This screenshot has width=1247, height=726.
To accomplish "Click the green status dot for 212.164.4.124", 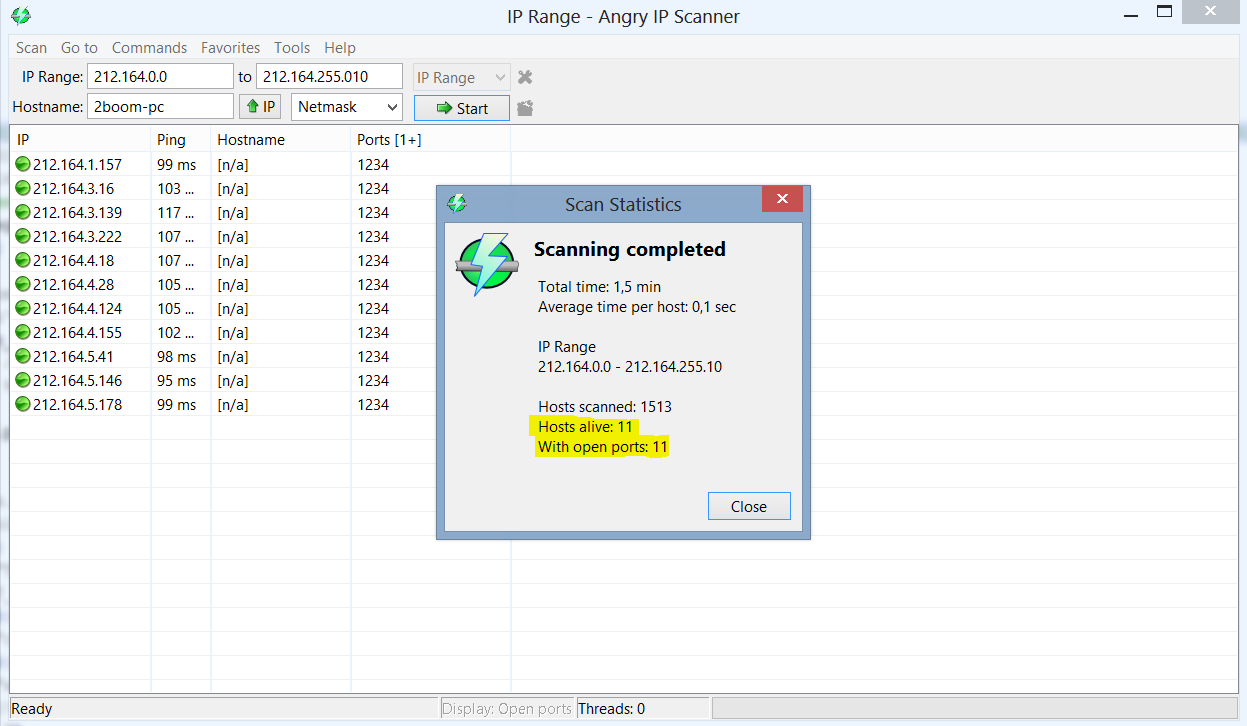I will pos(23,308).
